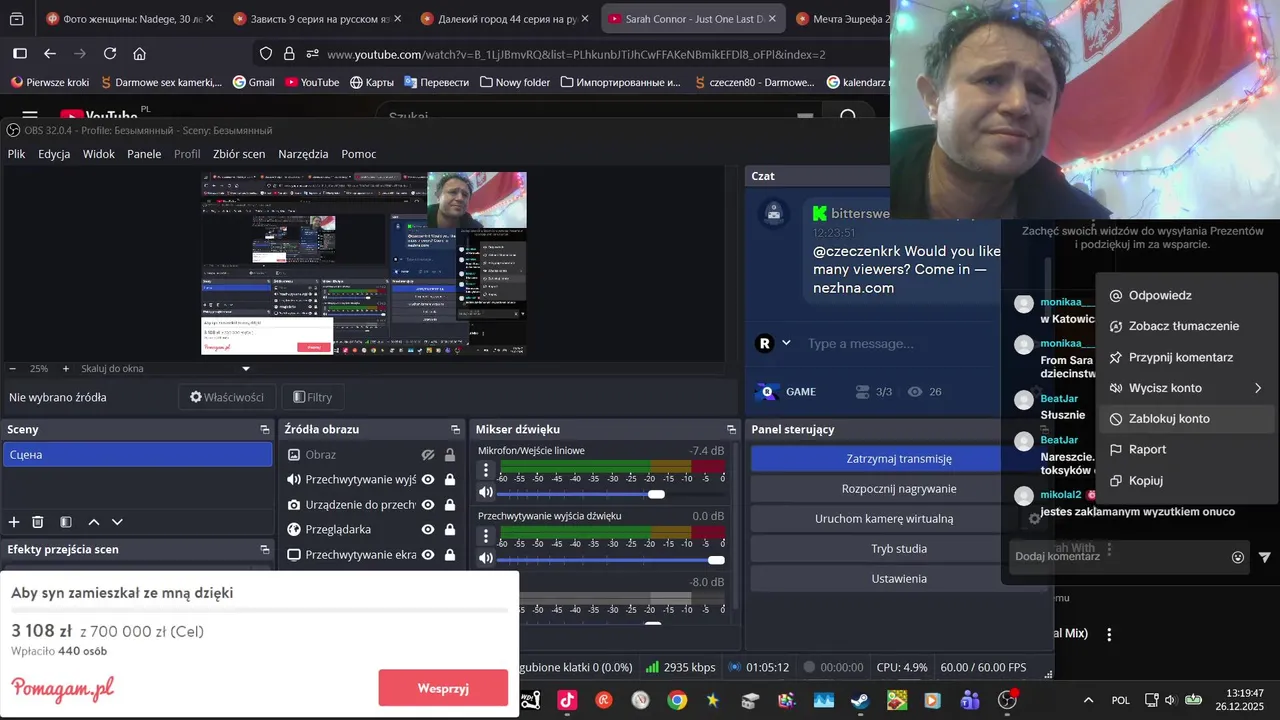Choose Przypnij komentarz in context menu
Screen dimensions: 1280x720
pyautogui.click(x=1187, y=357)
